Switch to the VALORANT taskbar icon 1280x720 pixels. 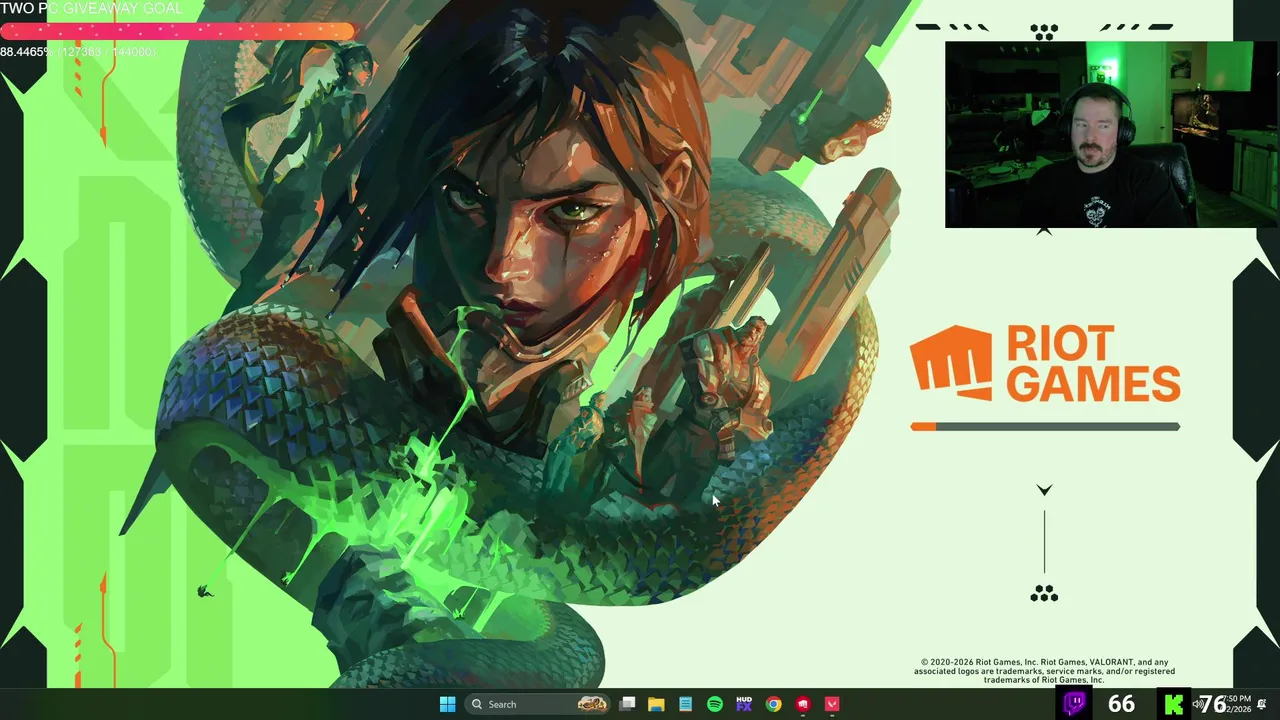coord(832,704)
